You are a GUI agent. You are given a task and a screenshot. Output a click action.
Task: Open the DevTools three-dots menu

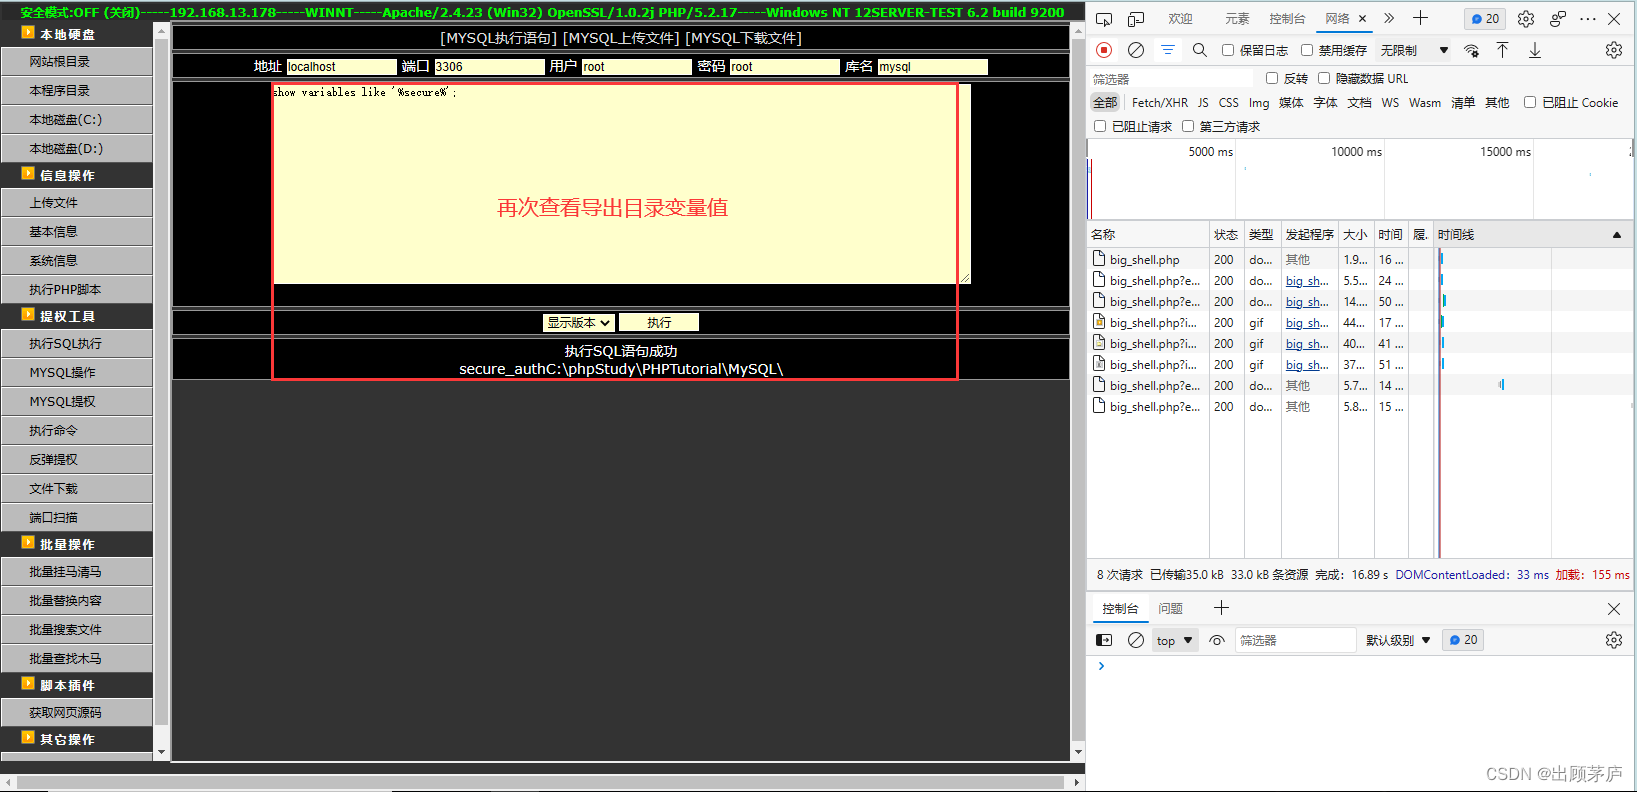tap(1588, 19)
